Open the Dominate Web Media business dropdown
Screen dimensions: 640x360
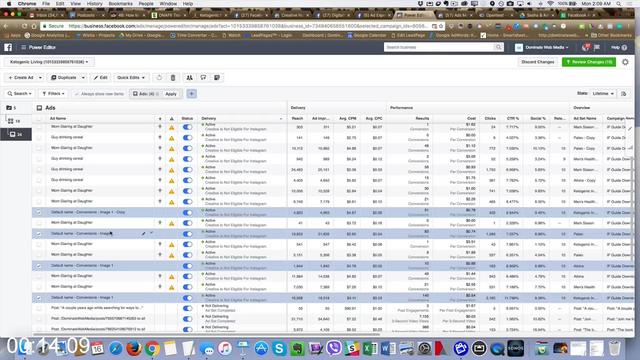pos(542,47)
